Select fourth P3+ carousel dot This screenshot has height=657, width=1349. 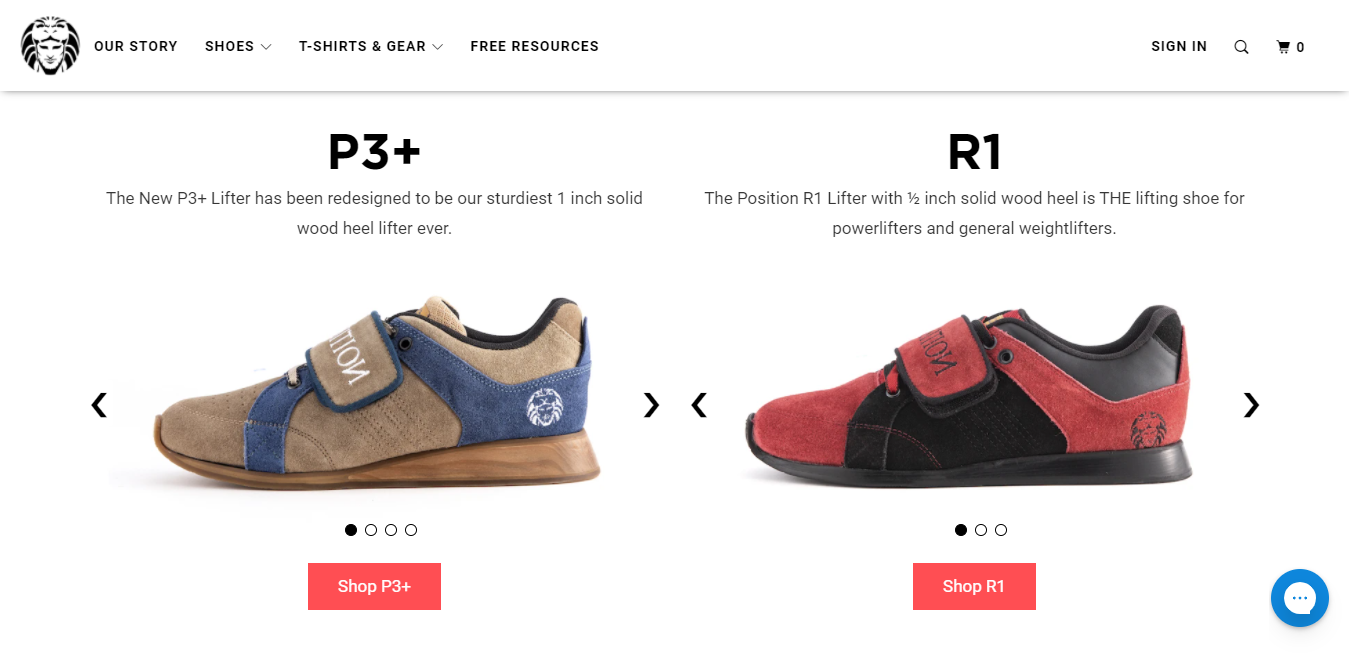click(411, 530)
